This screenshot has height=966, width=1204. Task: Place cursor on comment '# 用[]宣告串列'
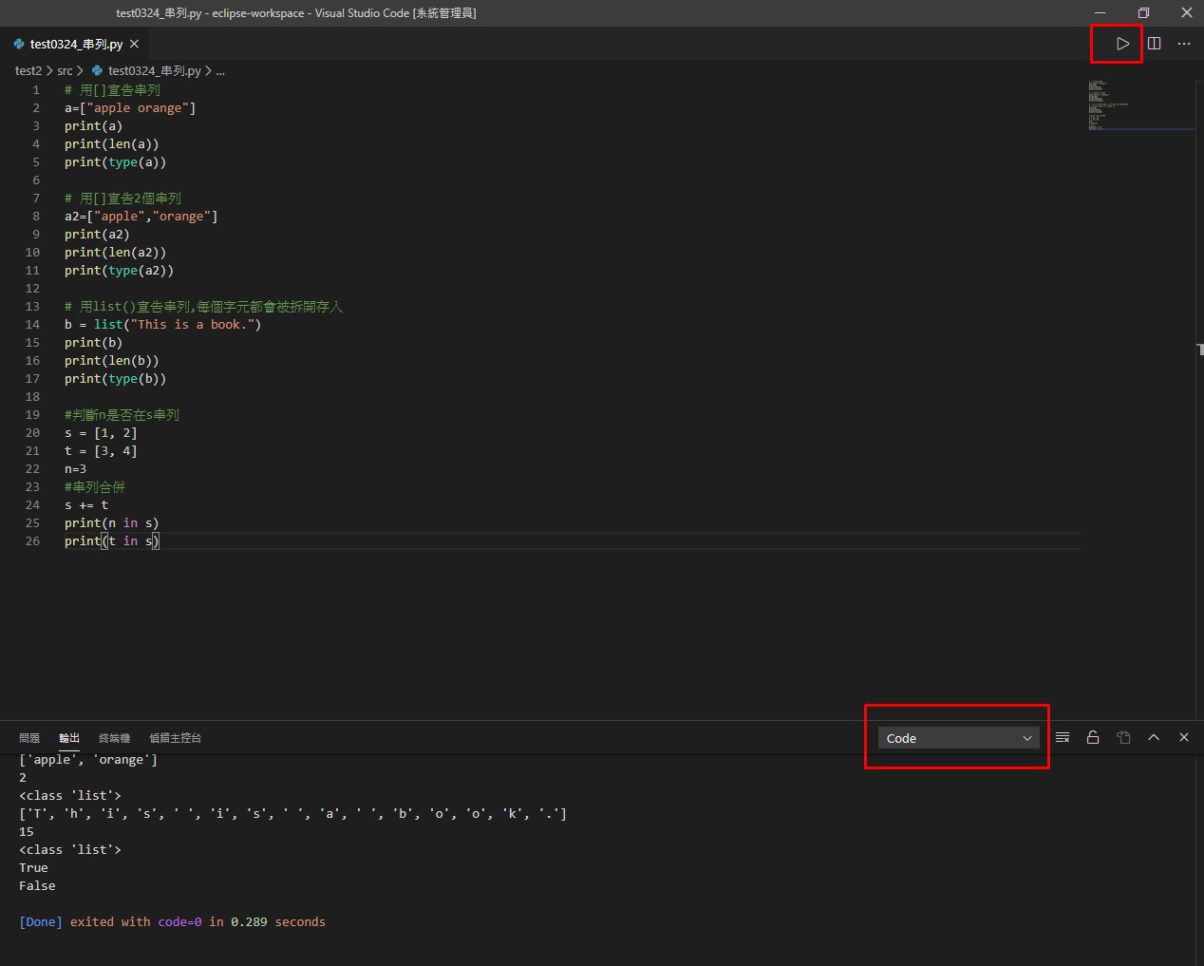click(112, 90)
